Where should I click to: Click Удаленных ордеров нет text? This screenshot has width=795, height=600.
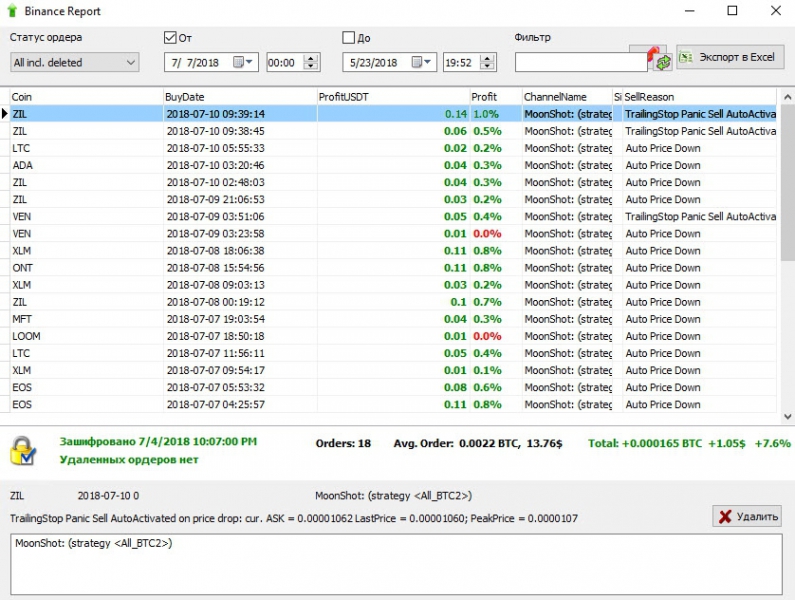(129, 460)
